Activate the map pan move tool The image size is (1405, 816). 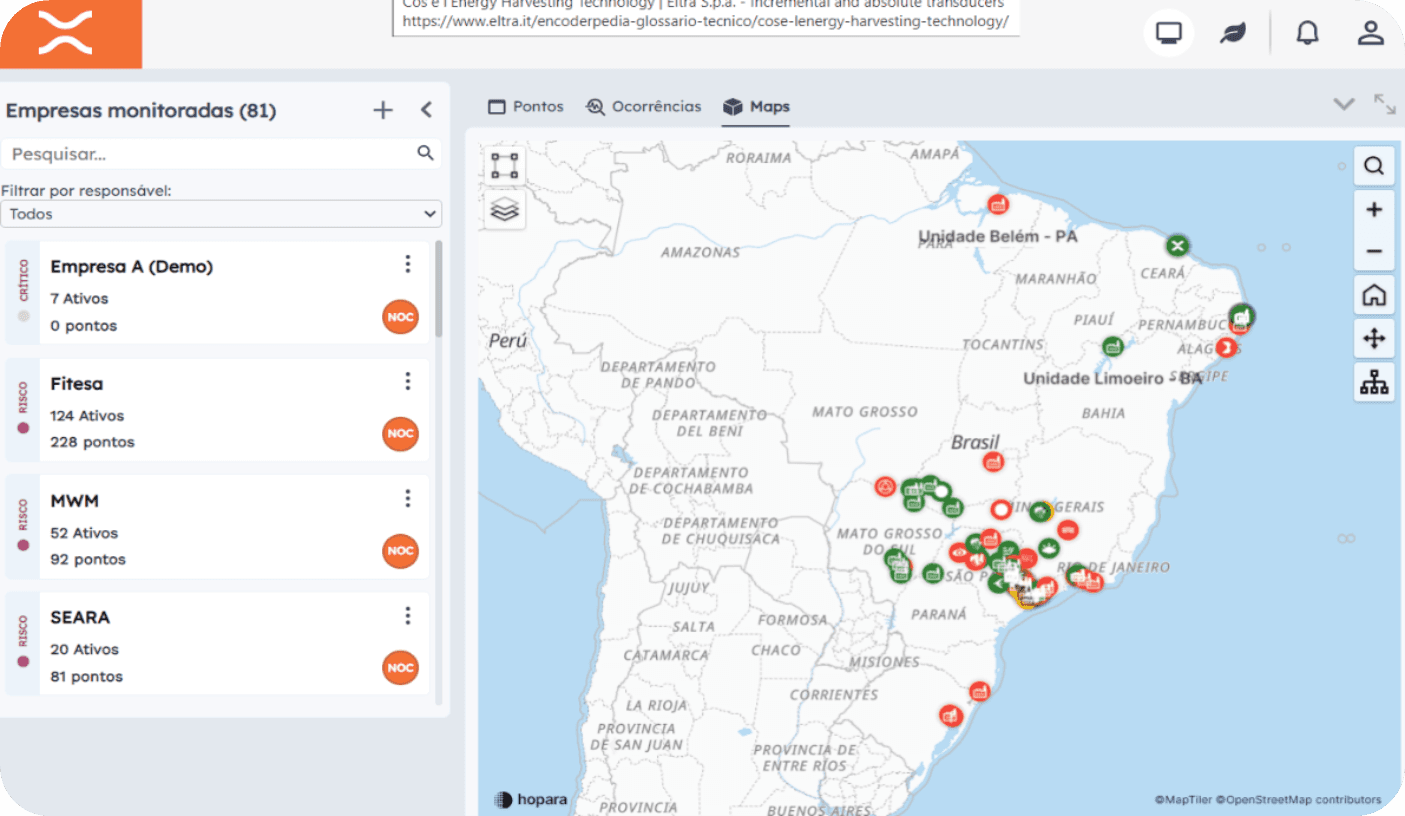(1374, 339)
